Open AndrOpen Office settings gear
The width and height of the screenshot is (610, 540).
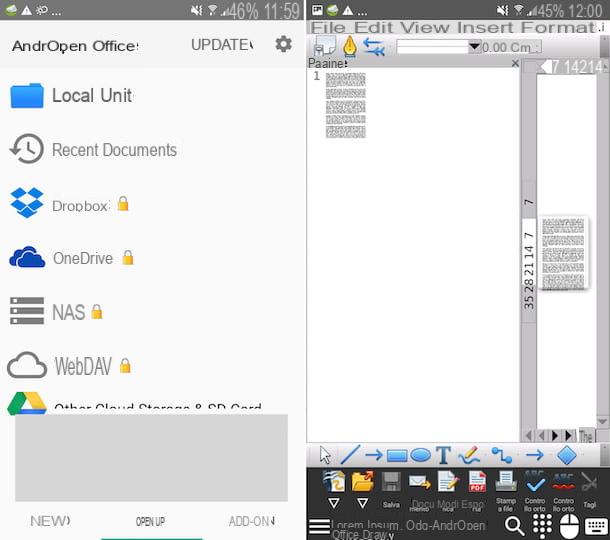[x=283, y=44]
